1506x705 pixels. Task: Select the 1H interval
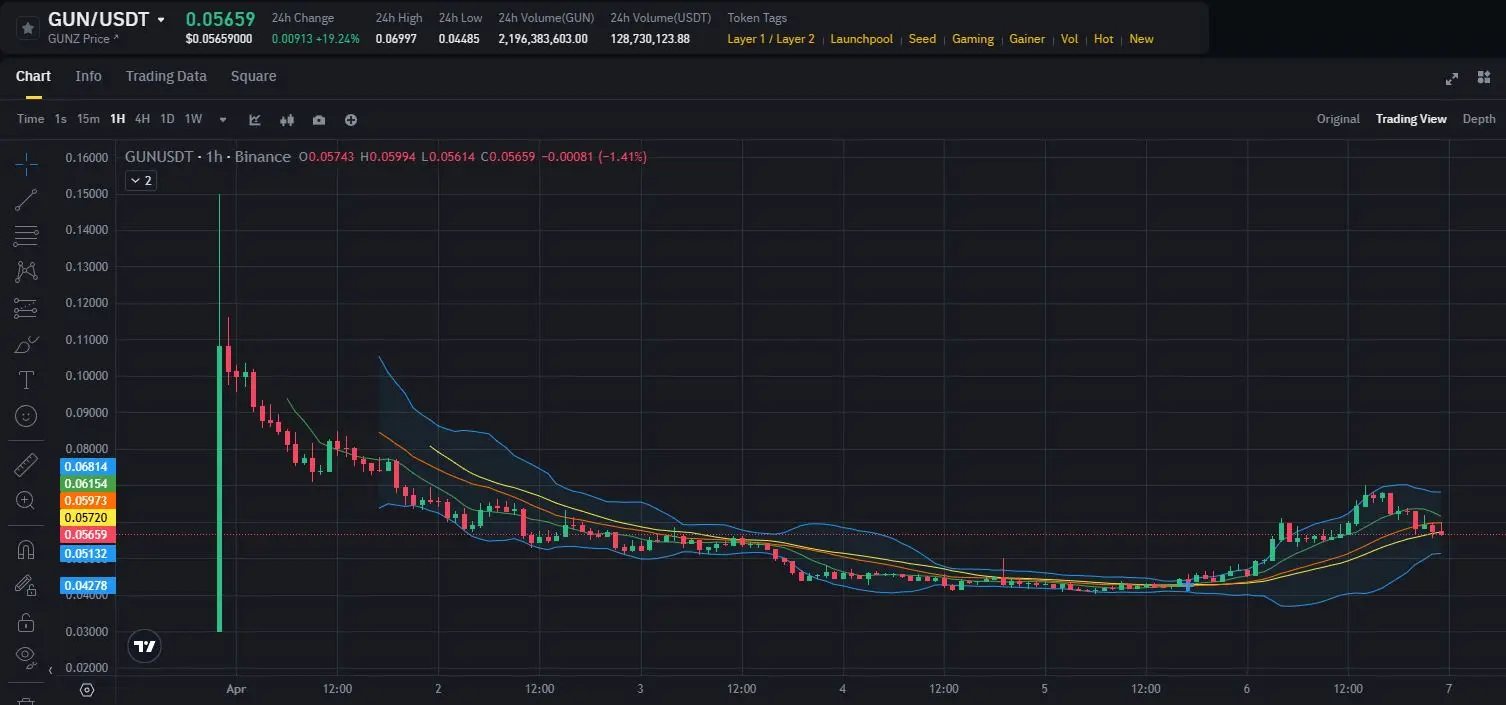(118, 119)
